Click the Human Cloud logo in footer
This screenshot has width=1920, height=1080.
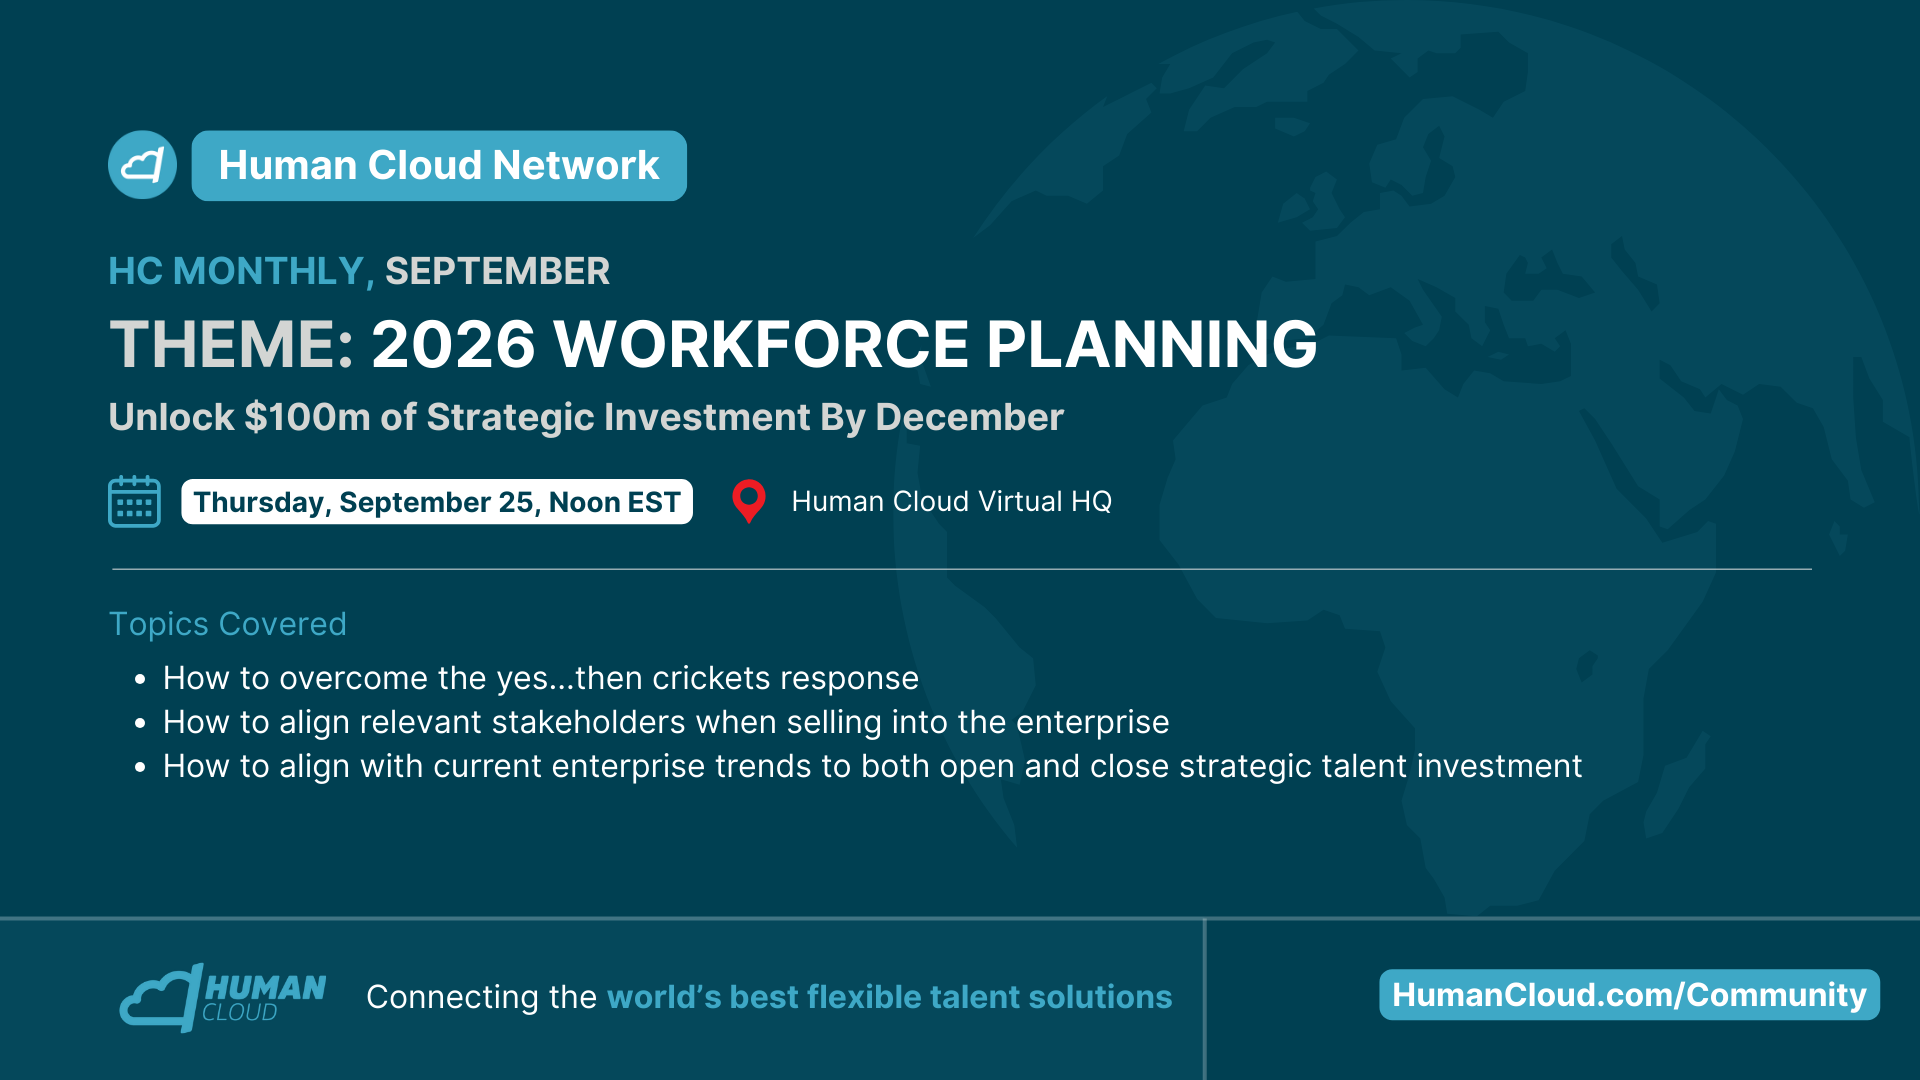(223, 997)
